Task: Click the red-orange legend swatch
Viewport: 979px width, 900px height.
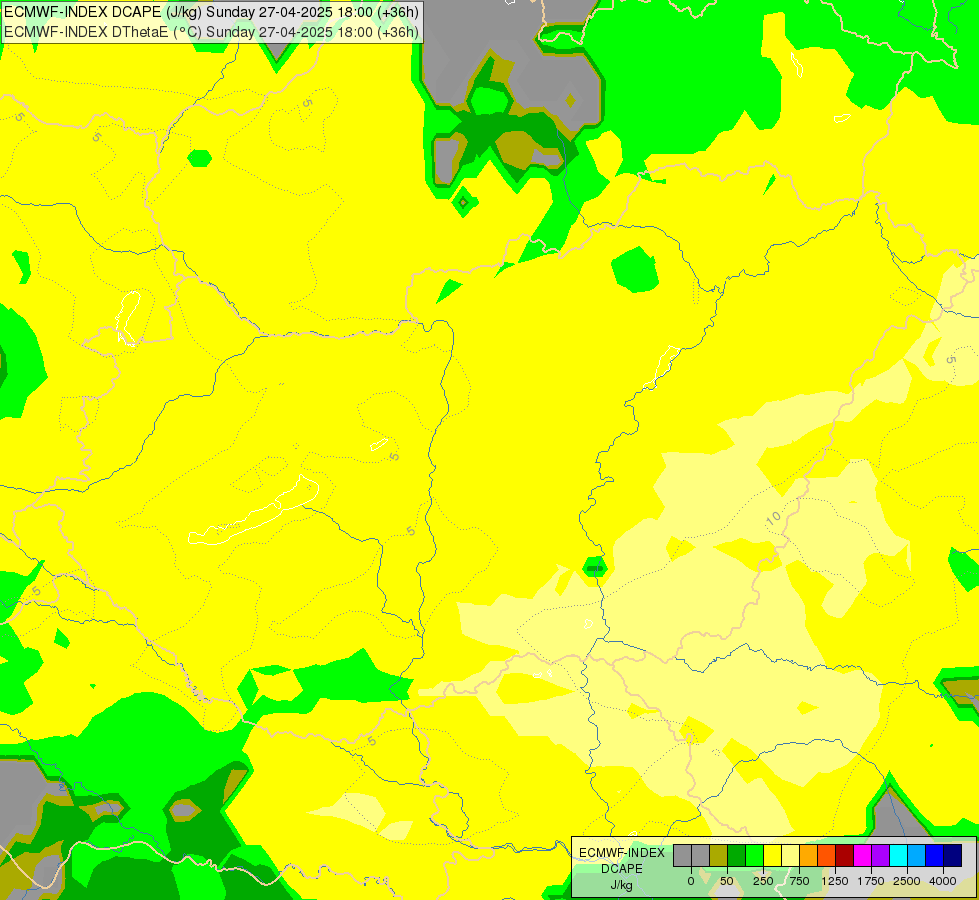Action: point(826,856)
